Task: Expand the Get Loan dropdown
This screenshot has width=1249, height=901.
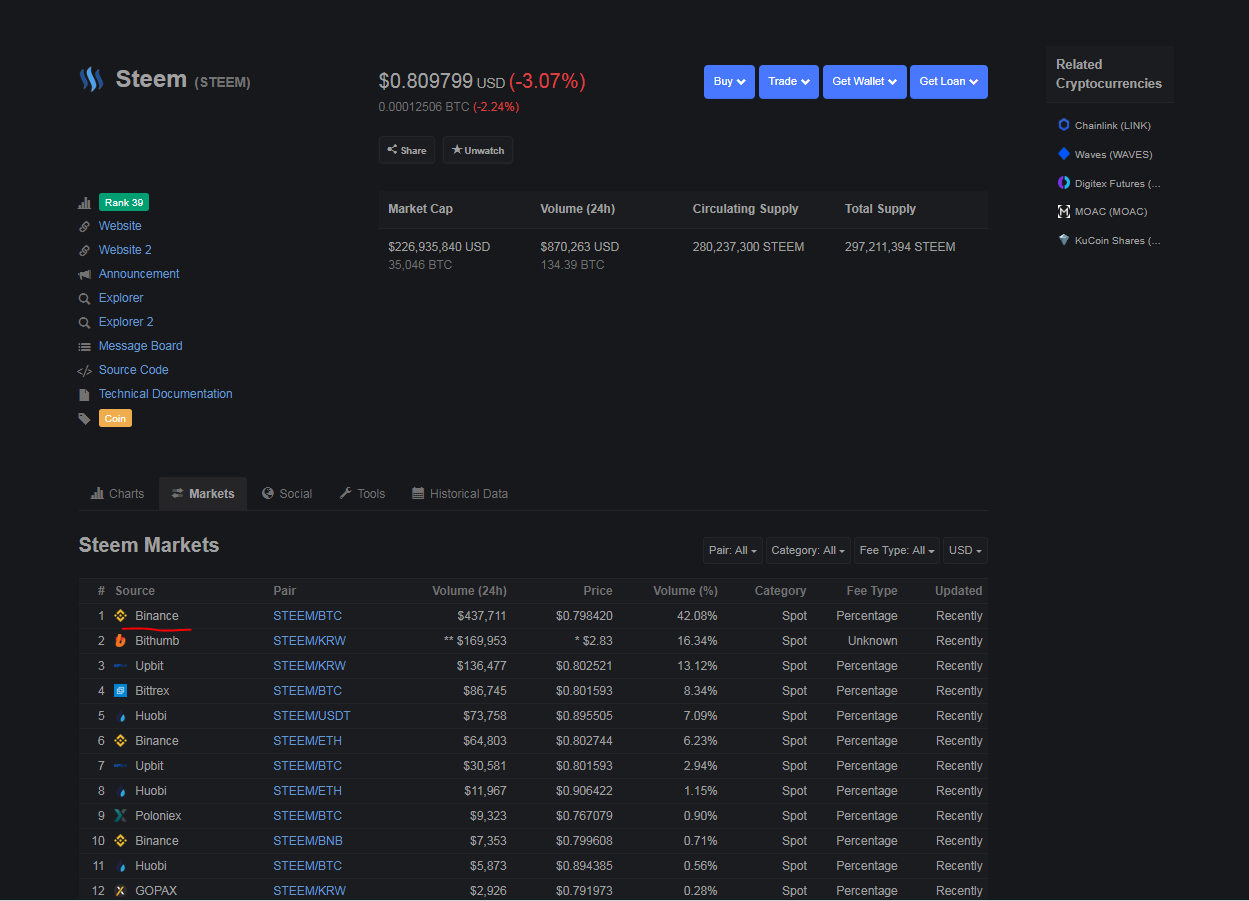Action: pyautogui.click(x=949, y=82)
